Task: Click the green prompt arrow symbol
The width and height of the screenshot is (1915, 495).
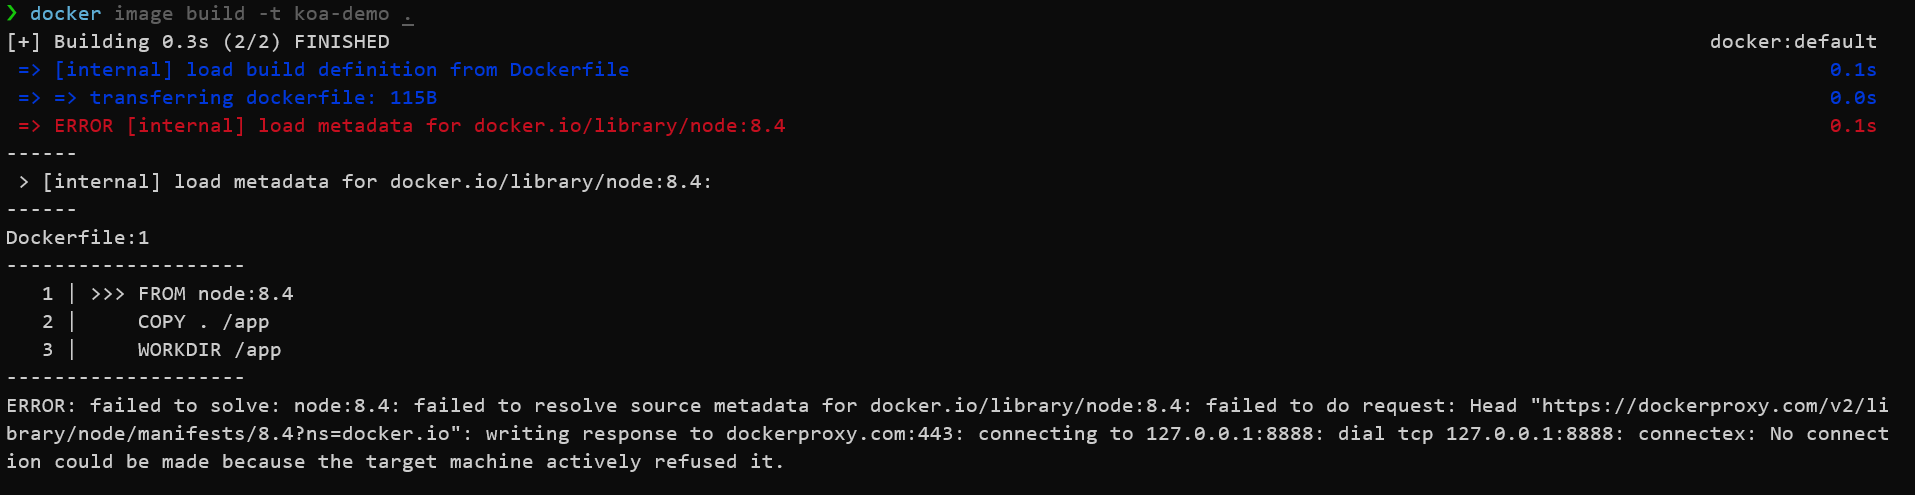Action: pyautogui.click(x=12, y=14)
